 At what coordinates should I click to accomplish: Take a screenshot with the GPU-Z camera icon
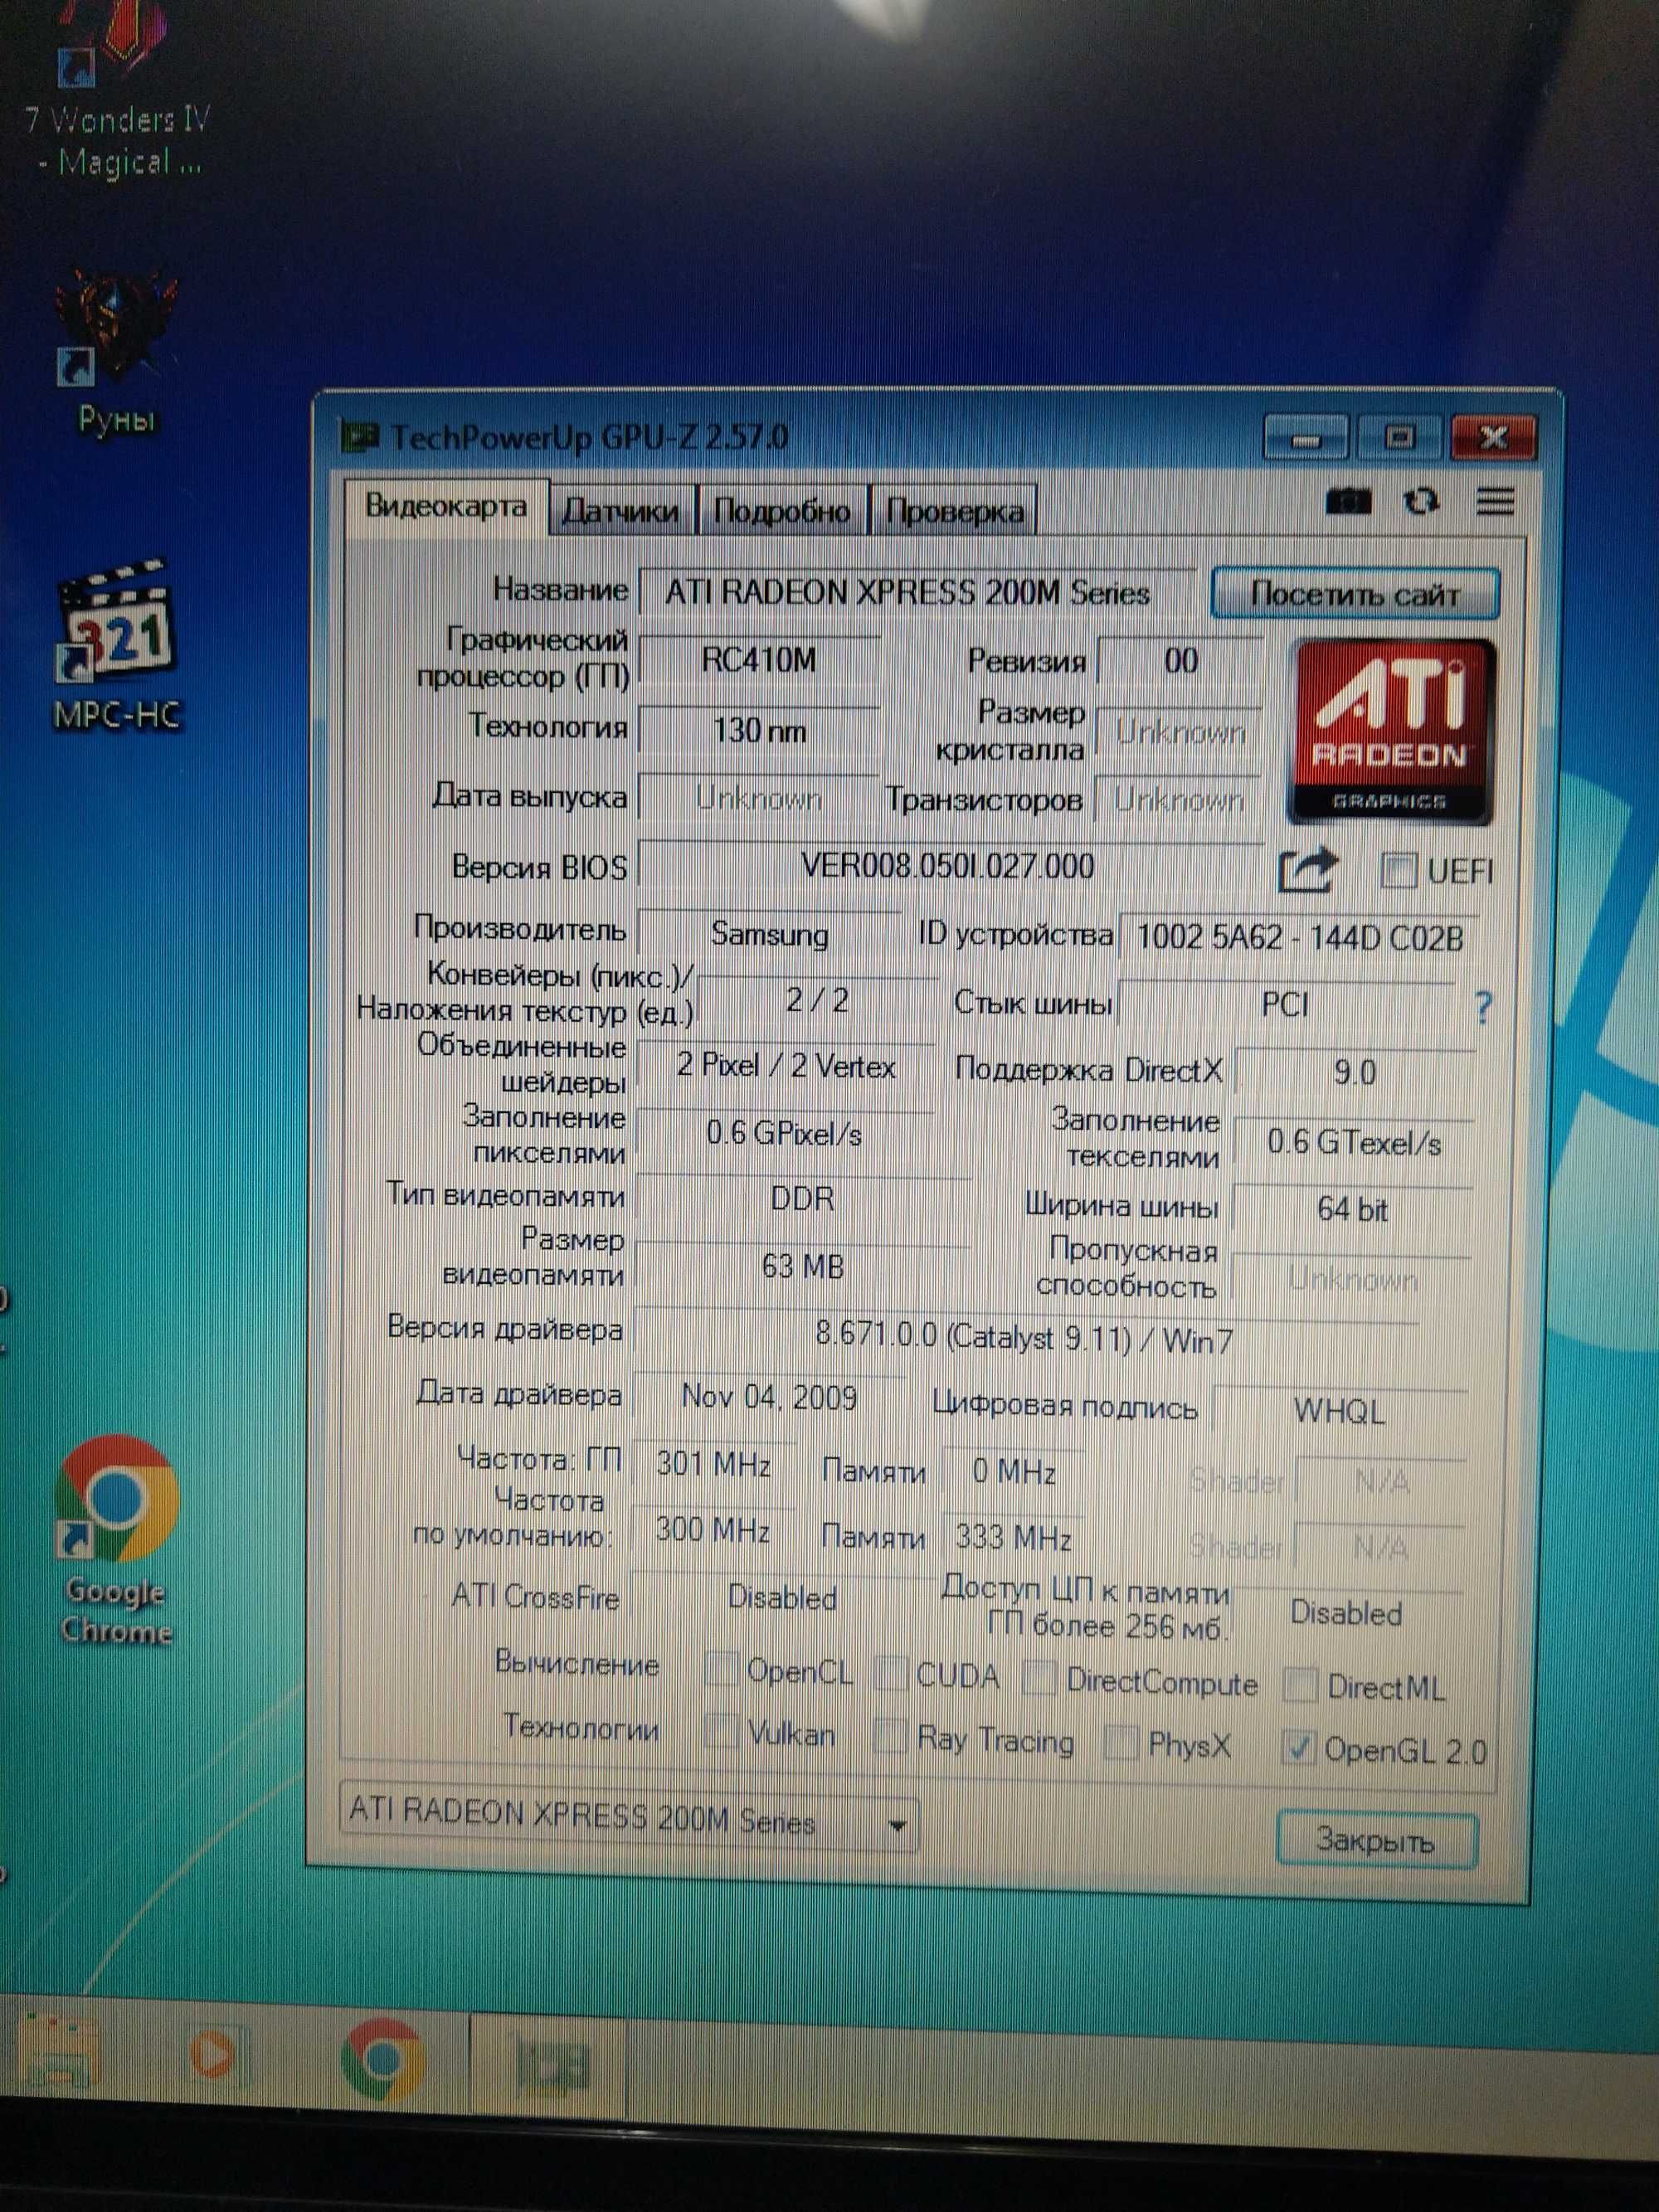[x=1348, y=501]
